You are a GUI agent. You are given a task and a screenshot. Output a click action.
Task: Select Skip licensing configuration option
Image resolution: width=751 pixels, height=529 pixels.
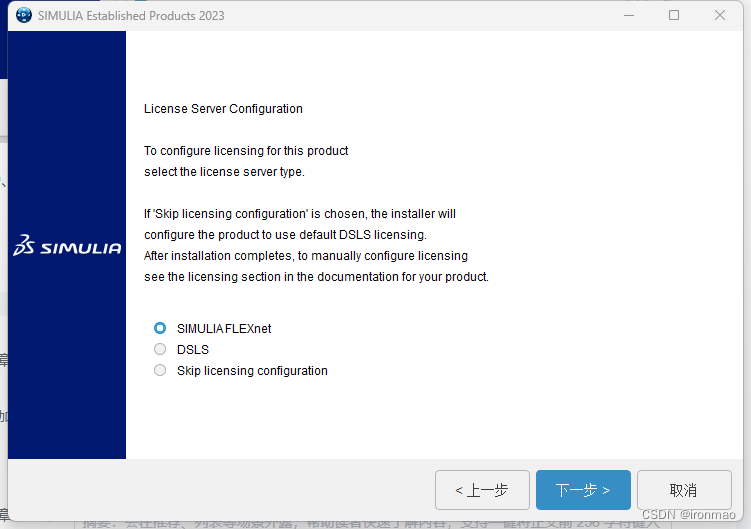(160, 370)
